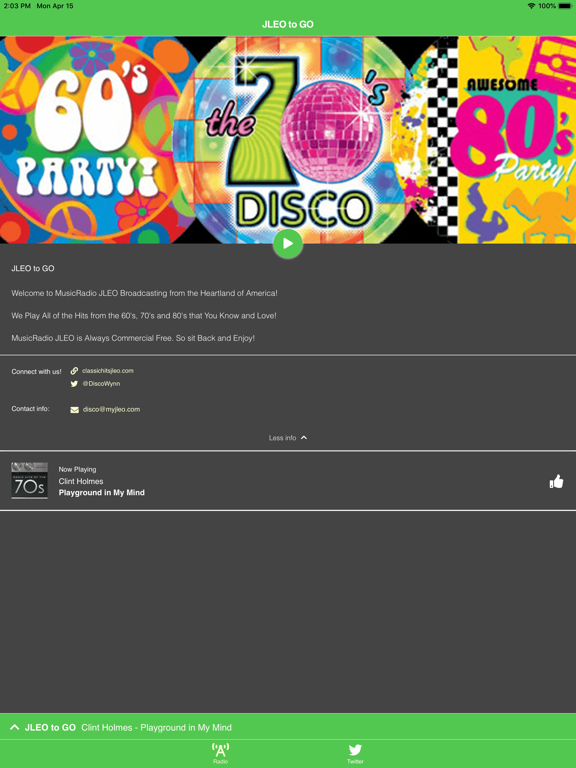
Task: Click the Twitter bird icon beside @DiscoWynn
Action: (74, 384)
